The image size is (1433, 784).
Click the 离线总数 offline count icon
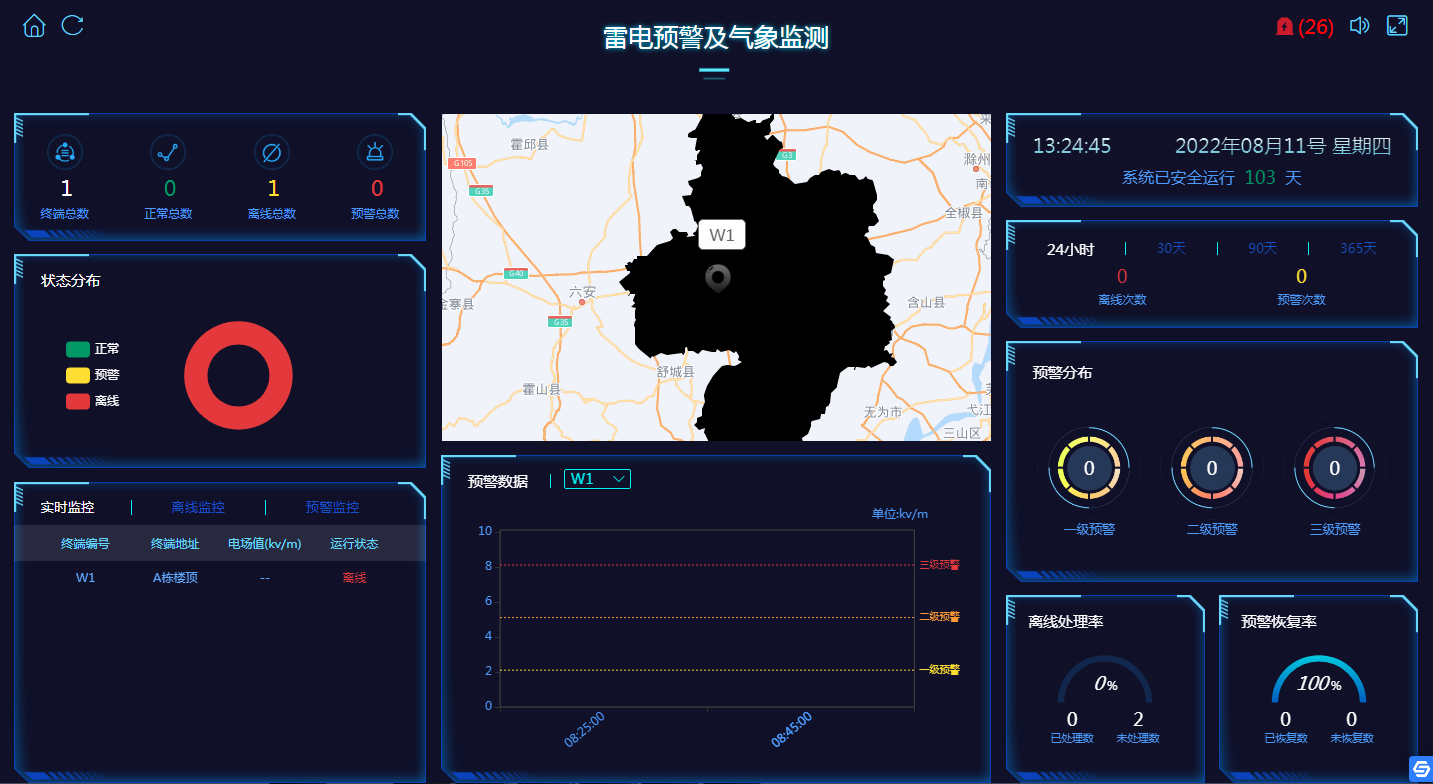(x=271, y=152)
